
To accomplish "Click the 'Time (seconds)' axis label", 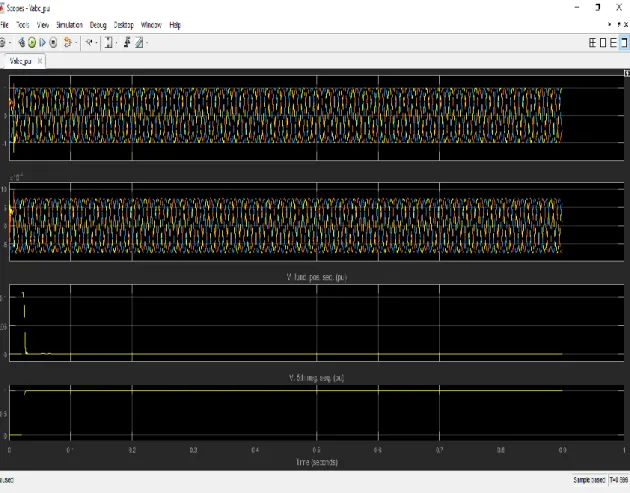I will (317, 462).
